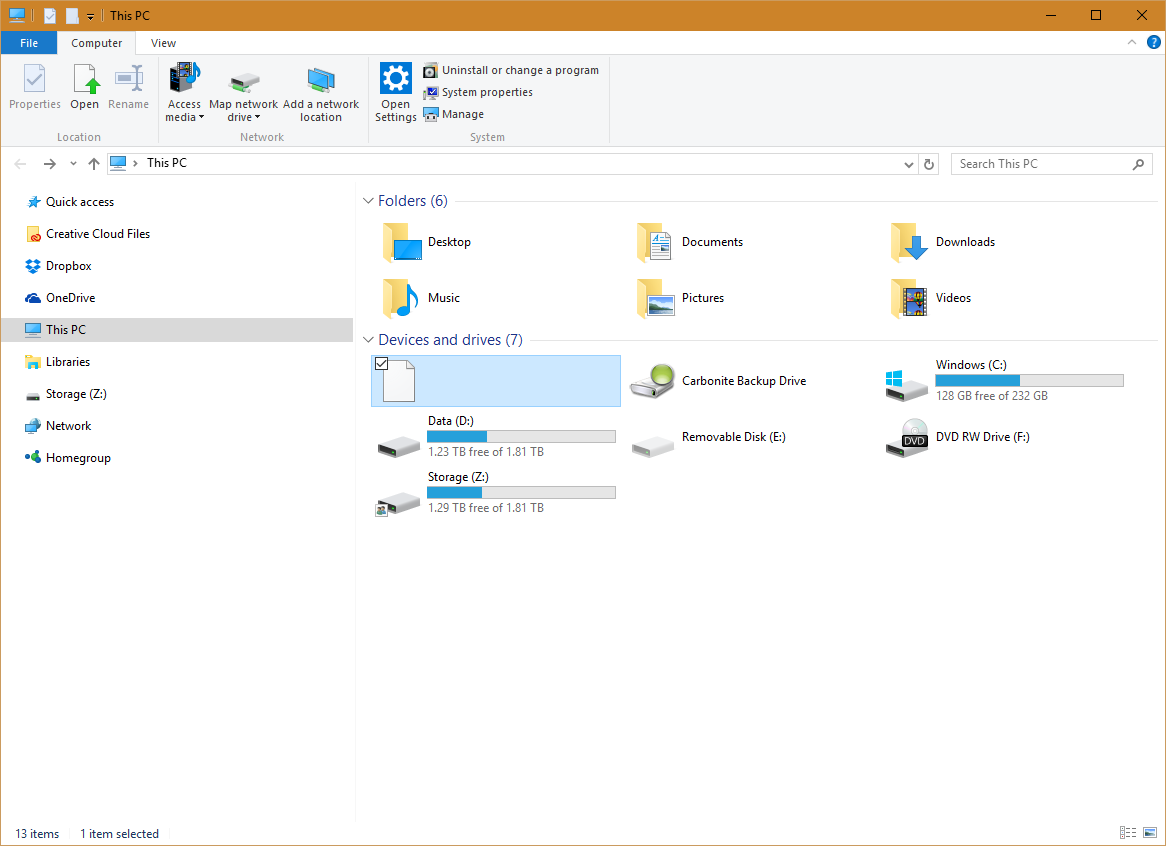Open the File menu
Image resolution: width=1166 pixels, height=846 pixels.
click(x=29, y=43)
